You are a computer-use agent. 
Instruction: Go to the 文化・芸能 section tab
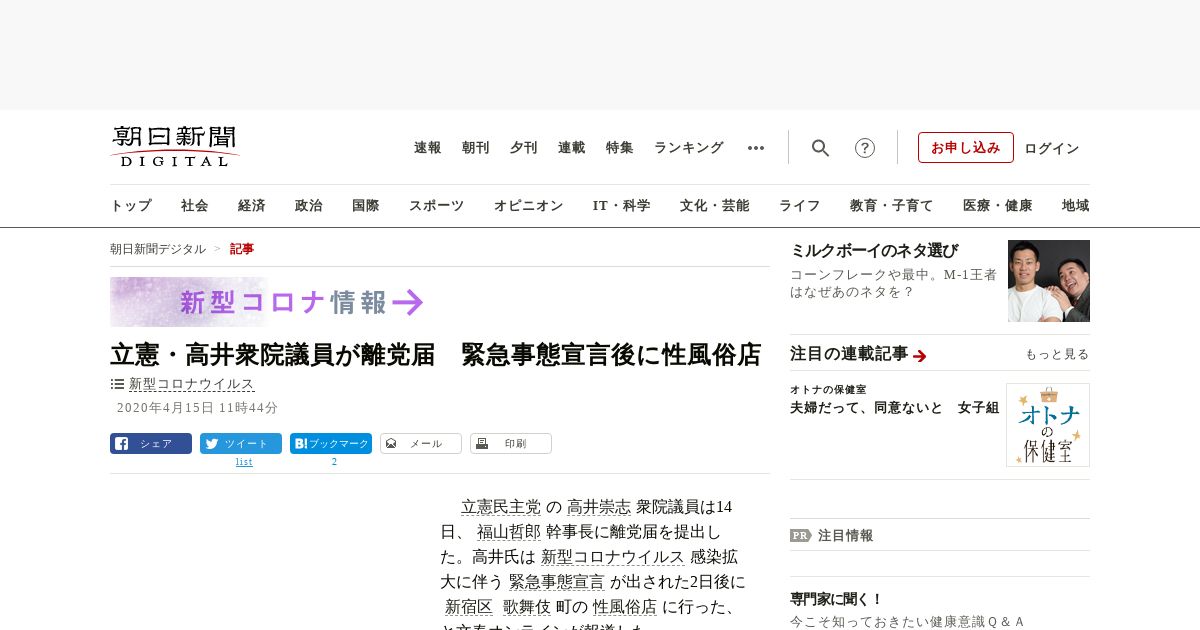[715, 206]
